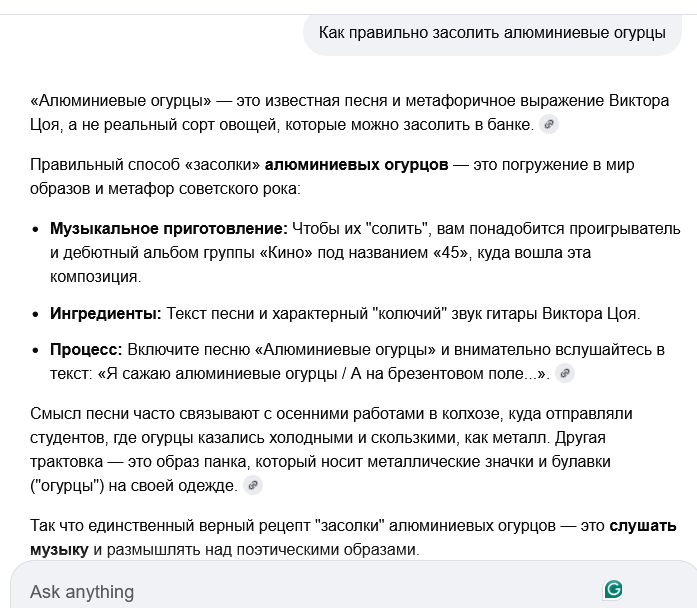The image size is (697, 608).
Task: Click the Grammarly icon in input box
Action: 613,589
